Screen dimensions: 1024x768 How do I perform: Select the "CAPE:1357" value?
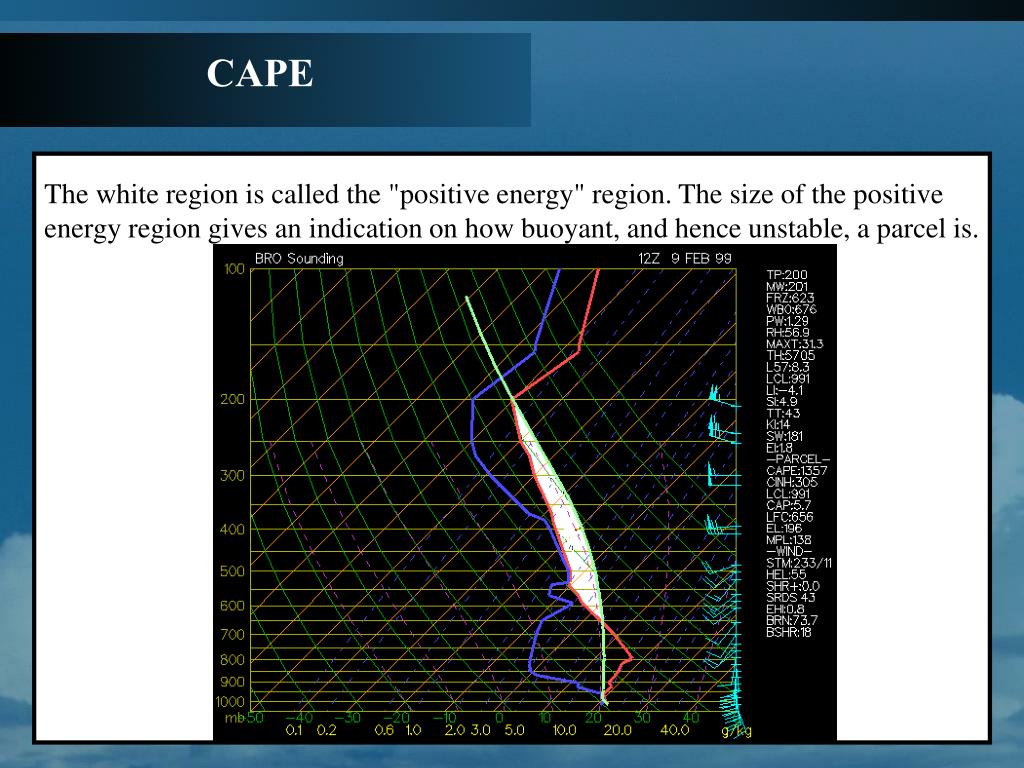797,471
